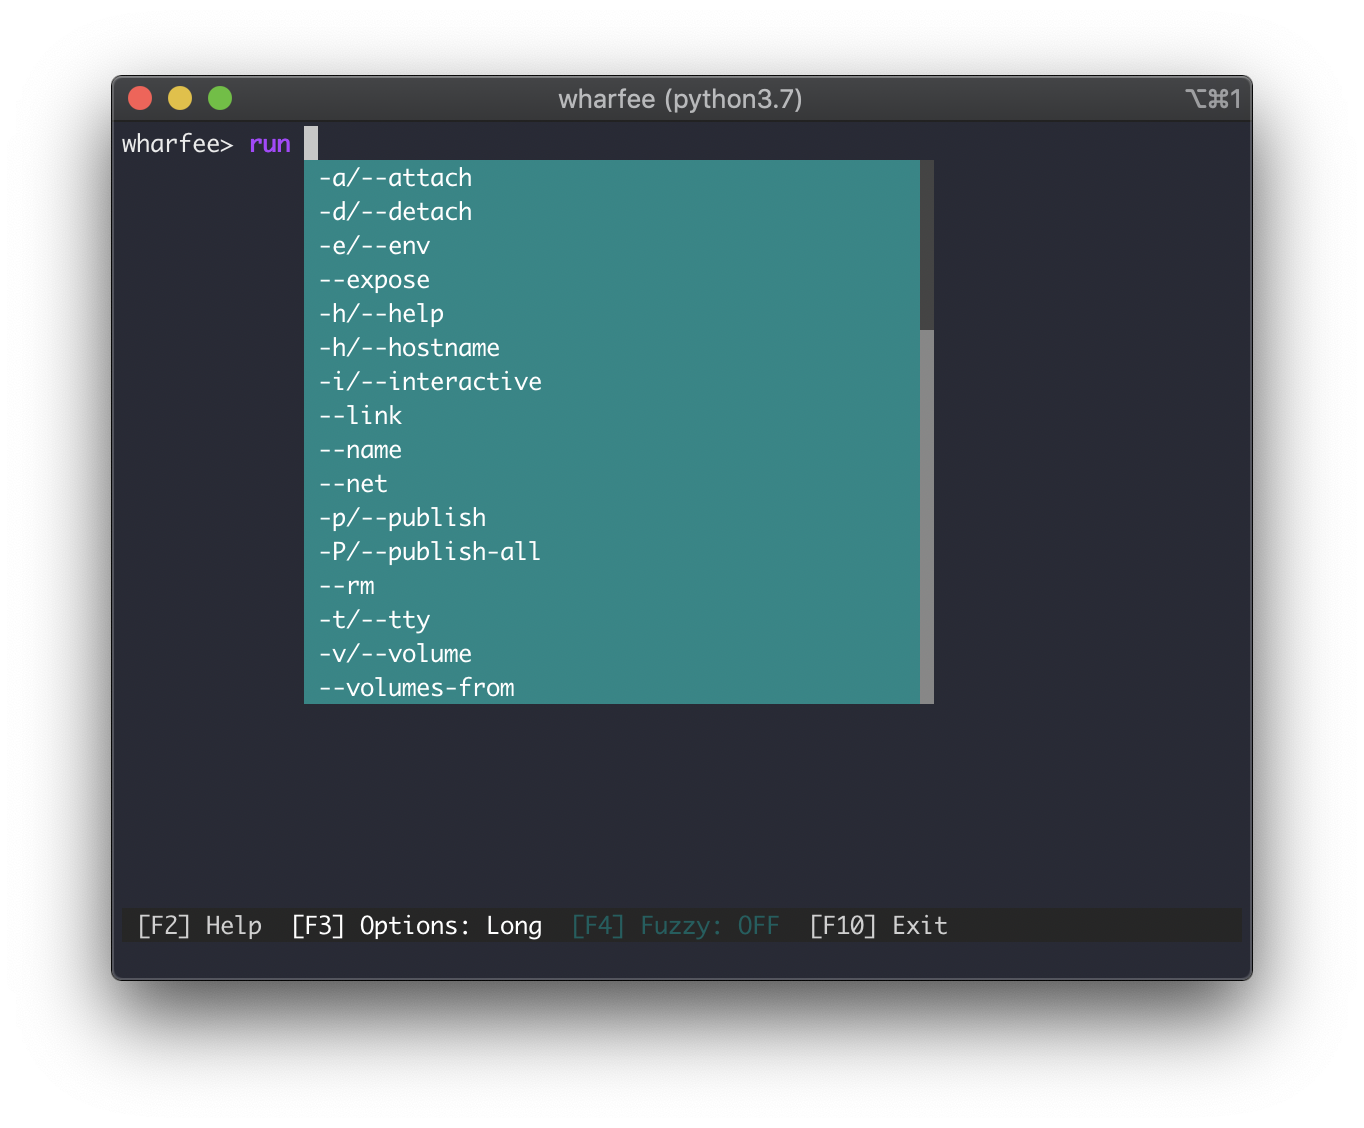Select the --net option
Image resolution: width=1364 pixels, height=1128 pixels.
click(x=611, y=484)
